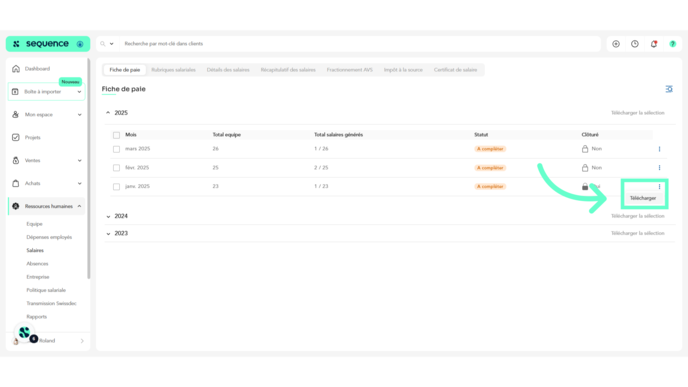Open Equipe in the sidebar
This screenshot has height=387, width=688.
[x=34, y=224]
